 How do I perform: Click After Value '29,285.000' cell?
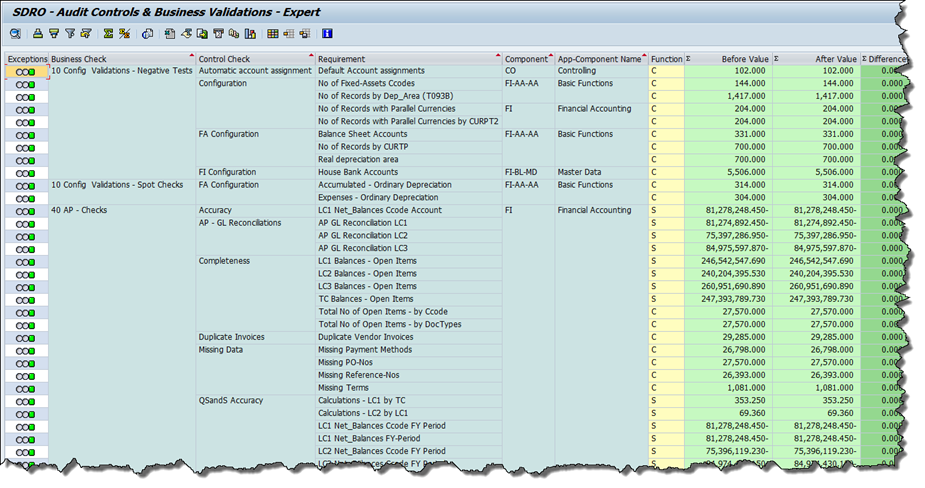816,337
